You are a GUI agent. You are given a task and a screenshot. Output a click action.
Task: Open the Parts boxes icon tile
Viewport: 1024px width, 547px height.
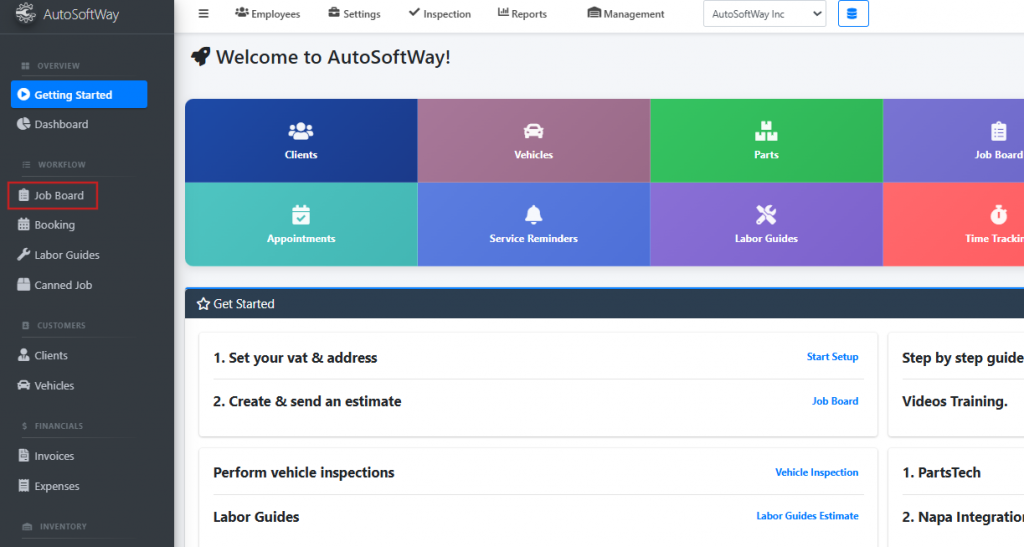pyautogui.click(x=766, y=140)
